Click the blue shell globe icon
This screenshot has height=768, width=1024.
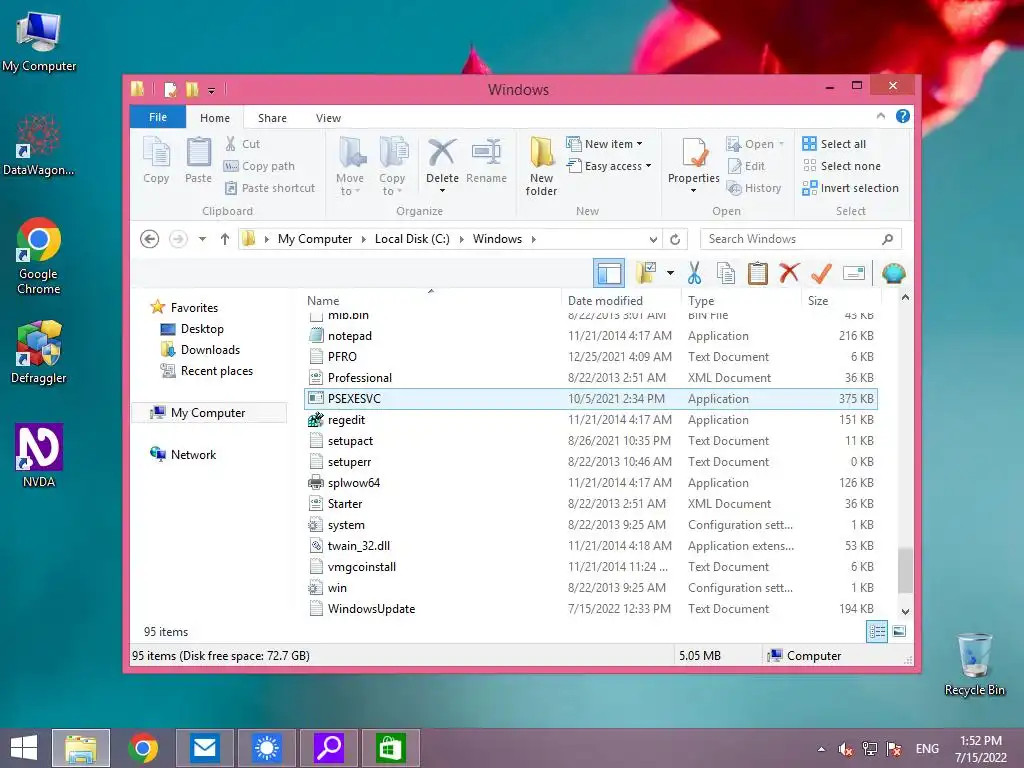(x=893, y=273)
